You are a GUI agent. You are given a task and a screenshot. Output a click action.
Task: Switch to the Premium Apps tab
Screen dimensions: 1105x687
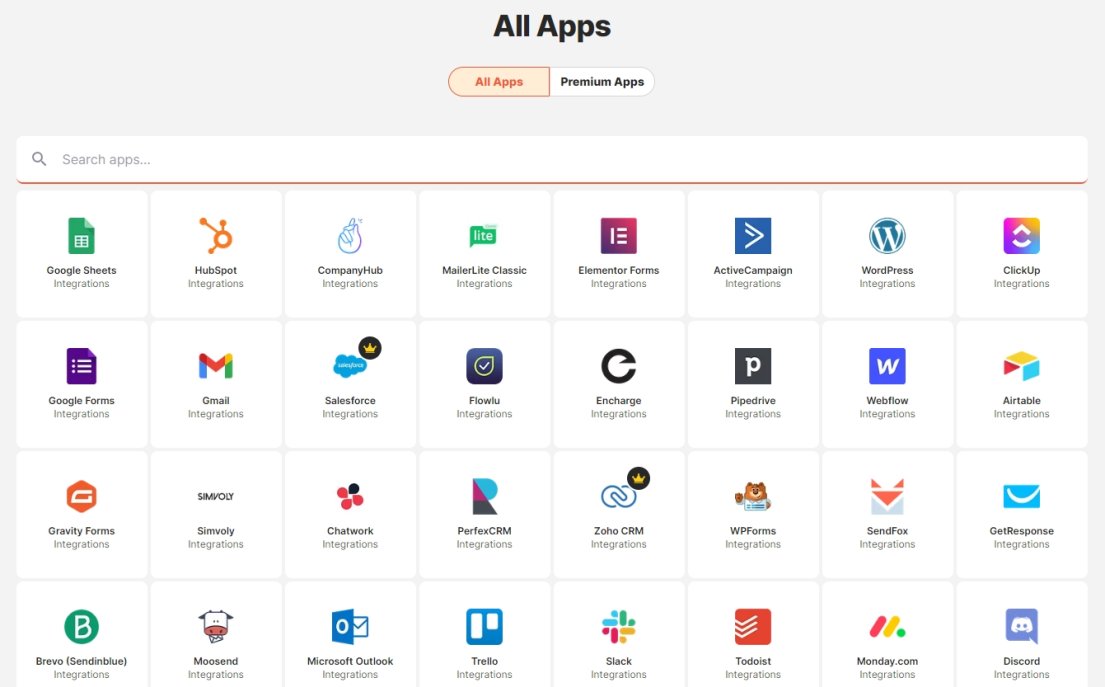coord(602,82)
